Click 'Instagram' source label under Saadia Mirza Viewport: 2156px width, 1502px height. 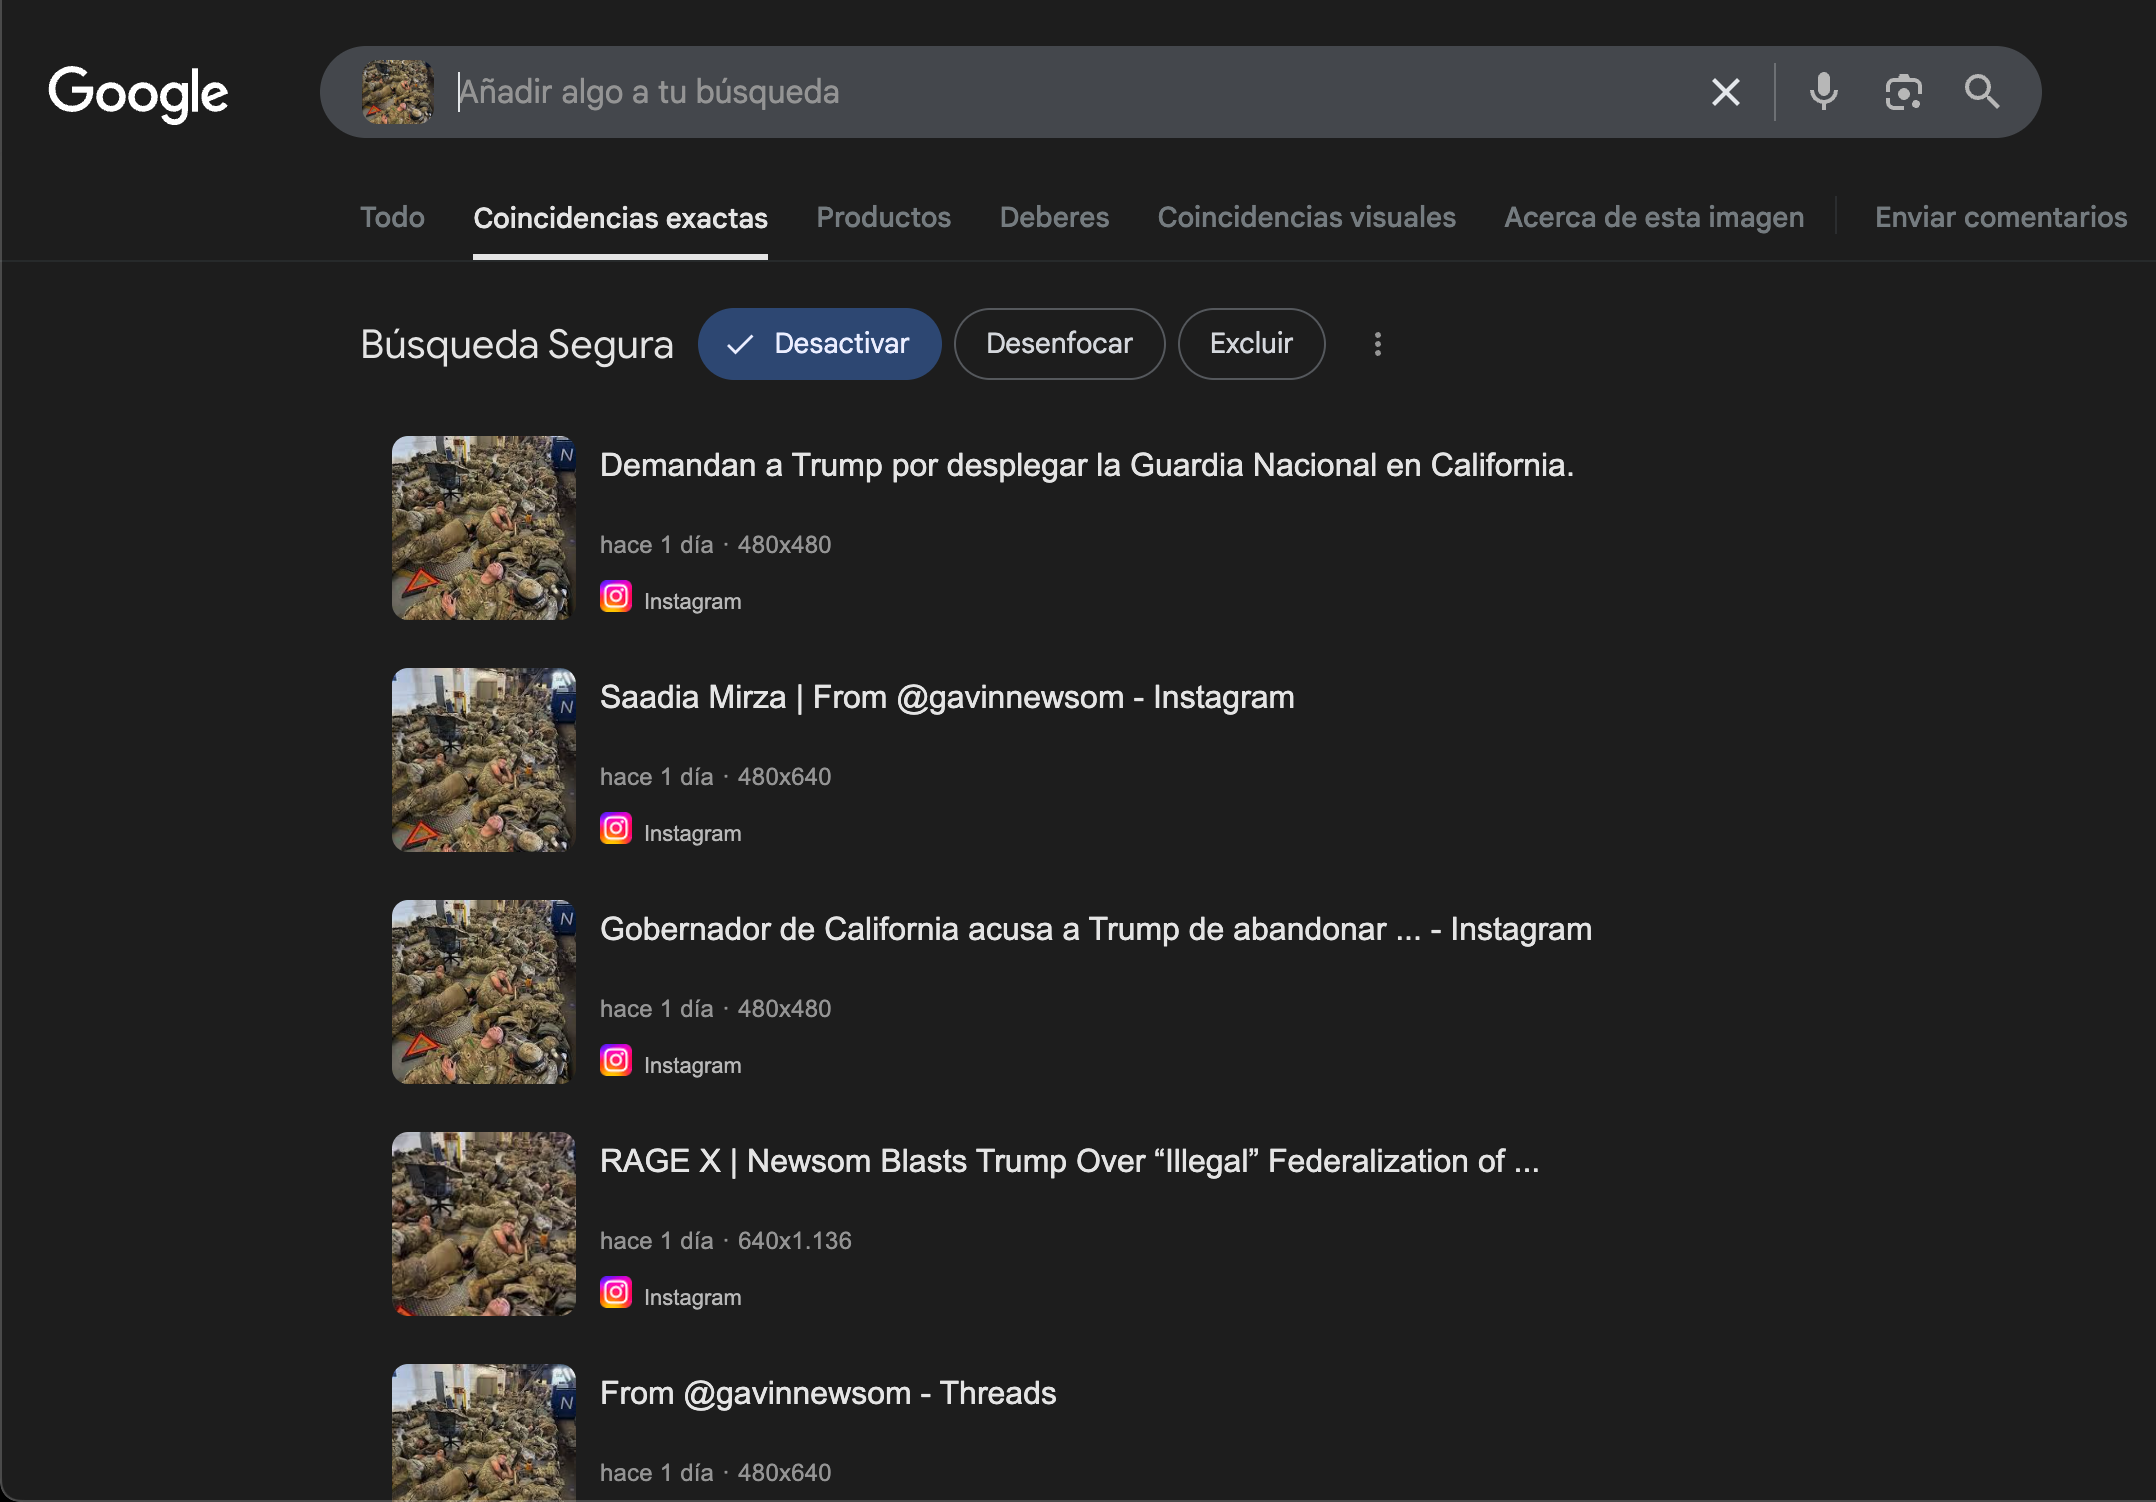click(692, 833)
